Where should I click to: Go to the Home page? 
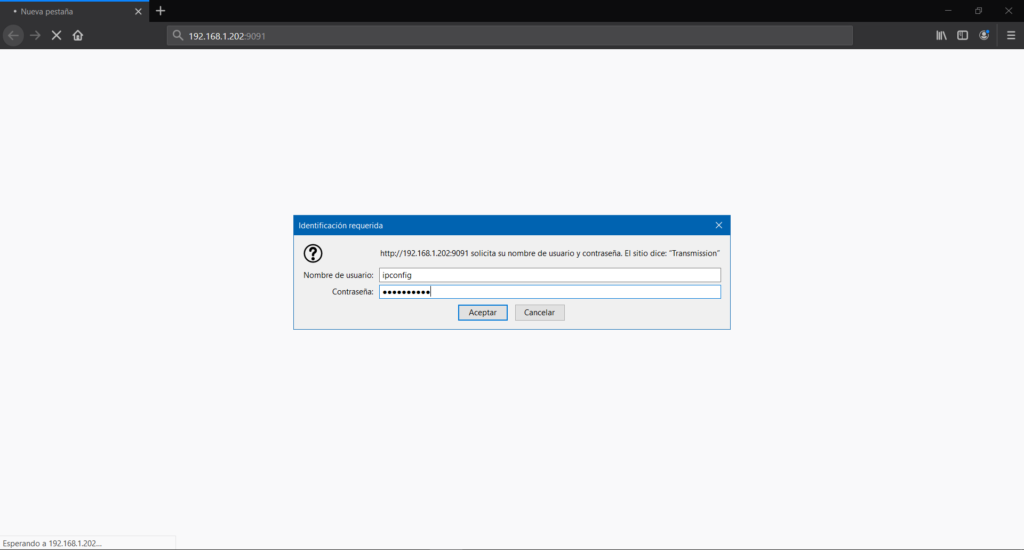click(78, 35)
